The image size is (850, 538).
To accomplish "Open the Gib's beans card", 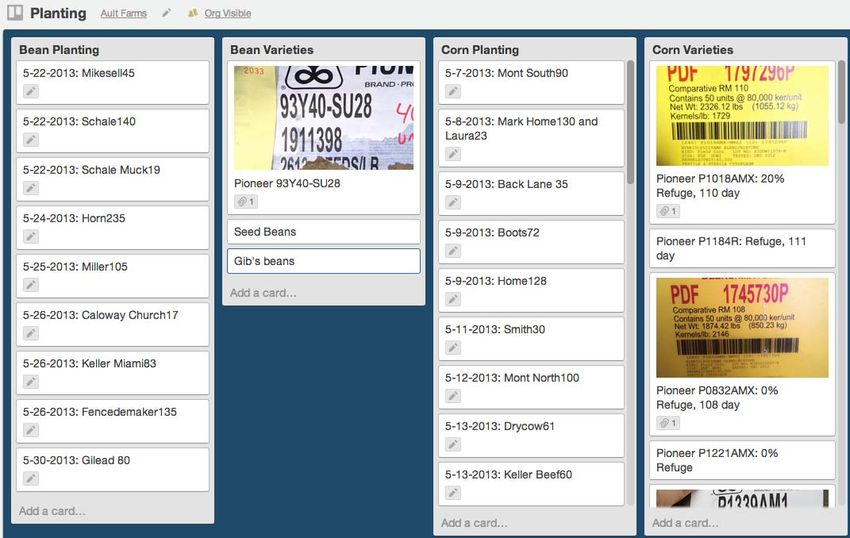I will [x=324, y=261].
